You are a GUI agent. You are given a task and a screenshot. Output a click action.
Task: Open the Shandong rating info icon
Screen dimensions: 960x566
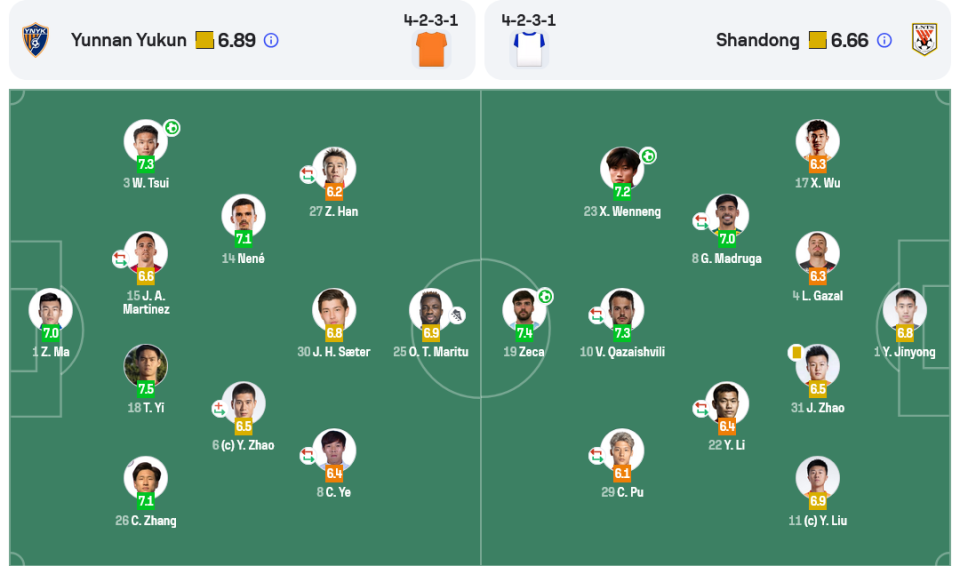(x=884, y=41)
